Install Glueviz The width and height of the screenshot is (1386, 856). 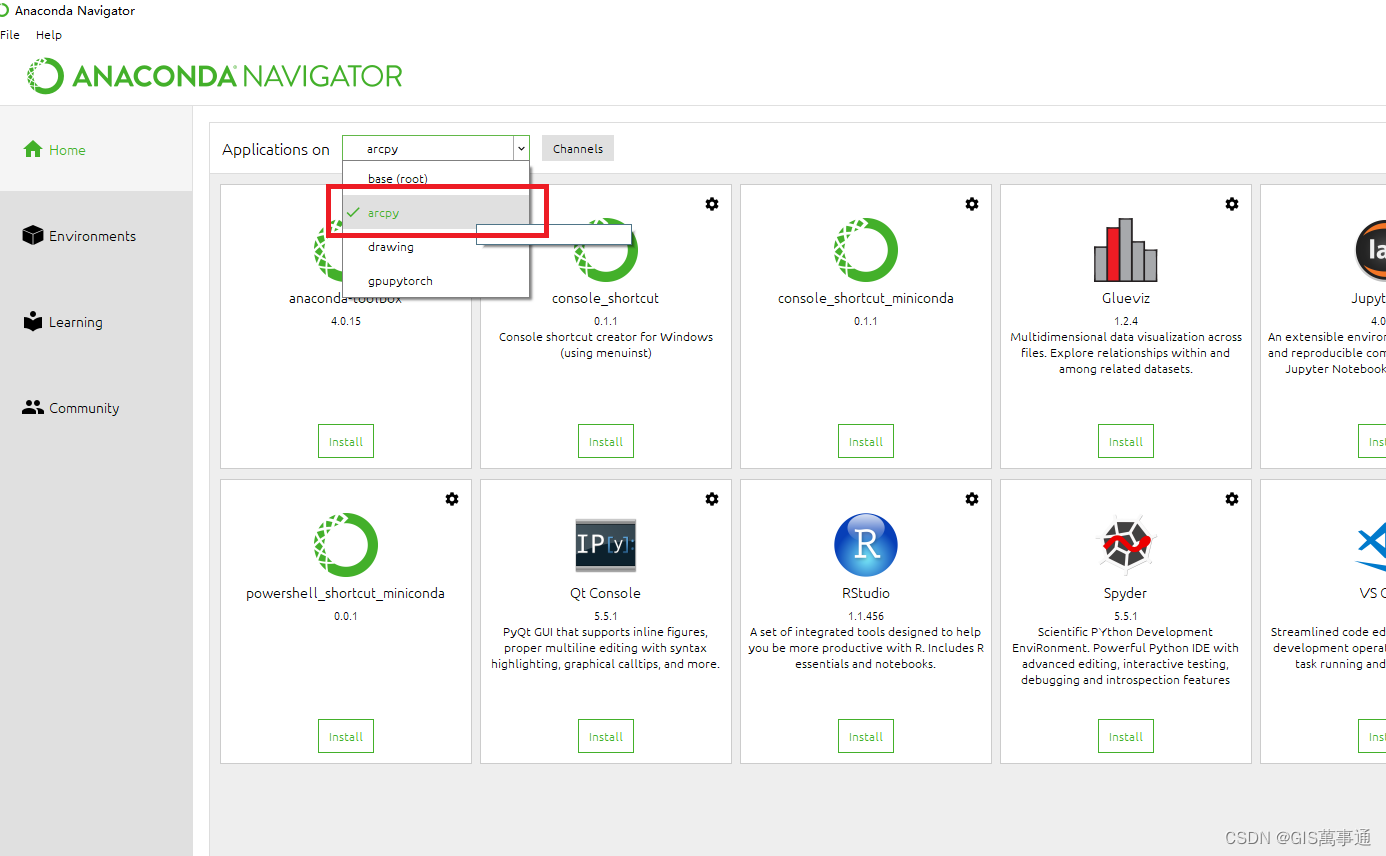pos(1126,441)
